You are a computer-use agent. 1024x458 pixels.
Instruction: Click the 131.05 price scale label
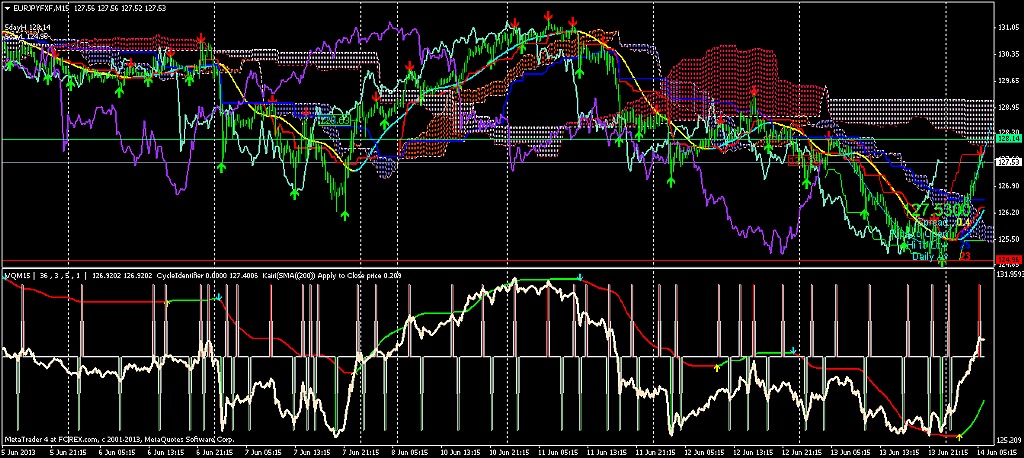pos(1008,28)
